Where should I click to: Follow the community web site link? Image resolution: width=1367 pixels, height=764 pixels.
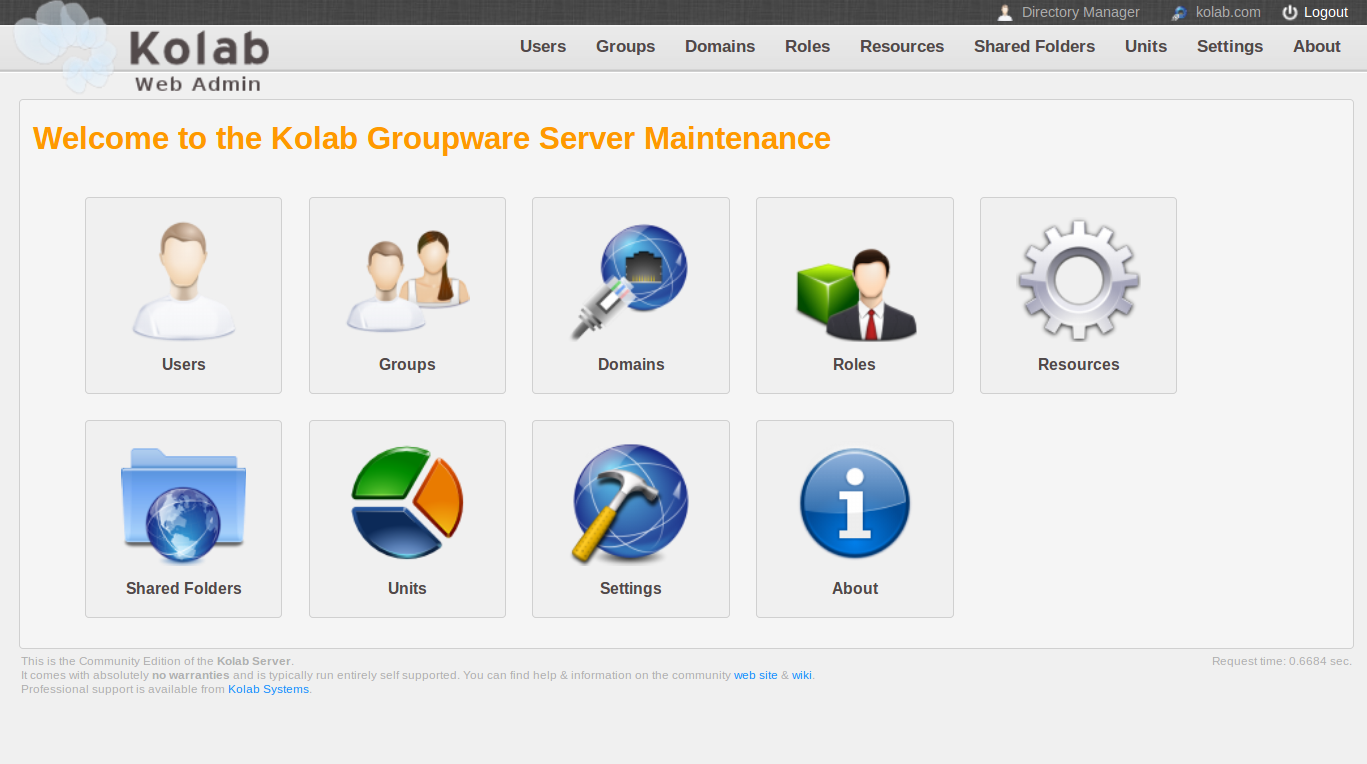tap(756, 675)
